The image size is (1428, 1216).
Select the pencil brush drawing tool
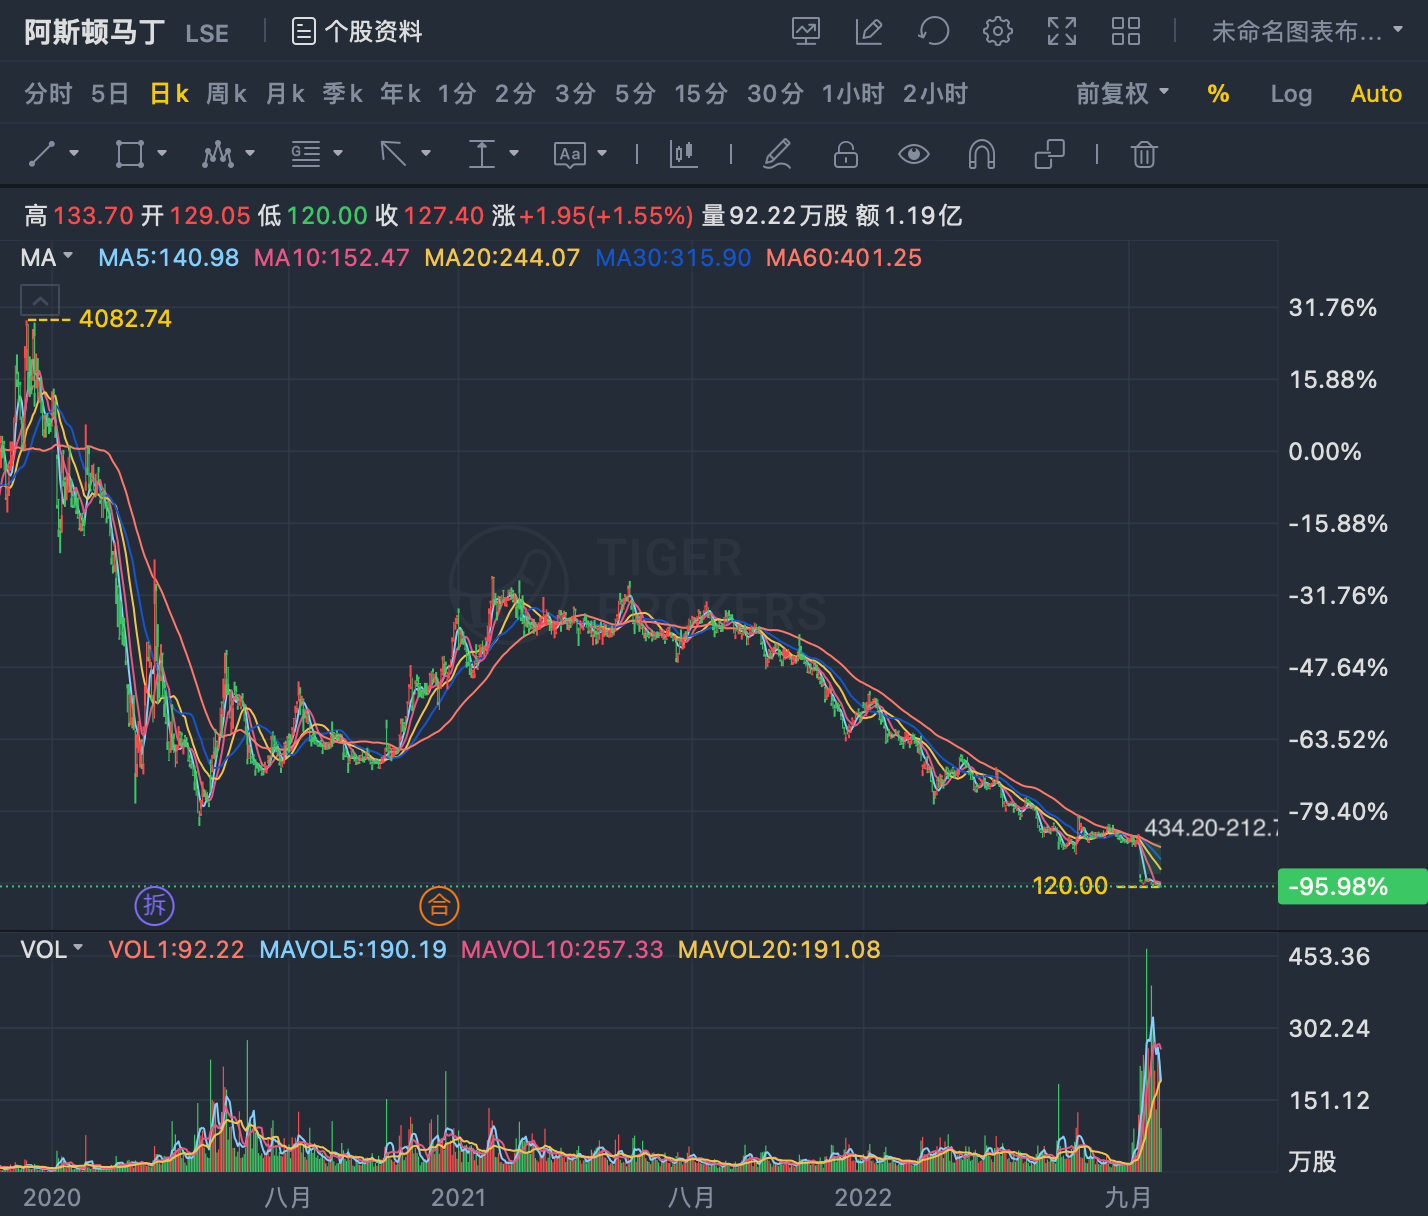pos(777,154)
